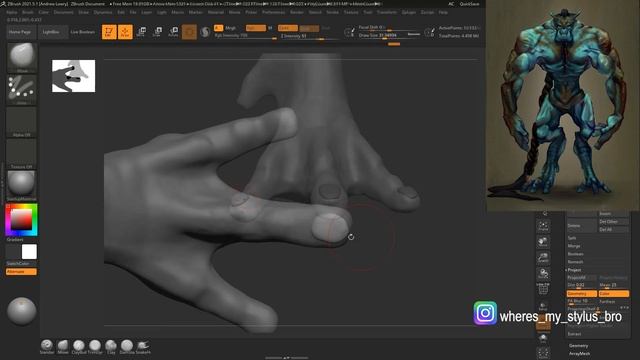Screen dimensions: 640x360
Task: Pick the Standard brush at the bottom
Action: (x=47, y=347)
